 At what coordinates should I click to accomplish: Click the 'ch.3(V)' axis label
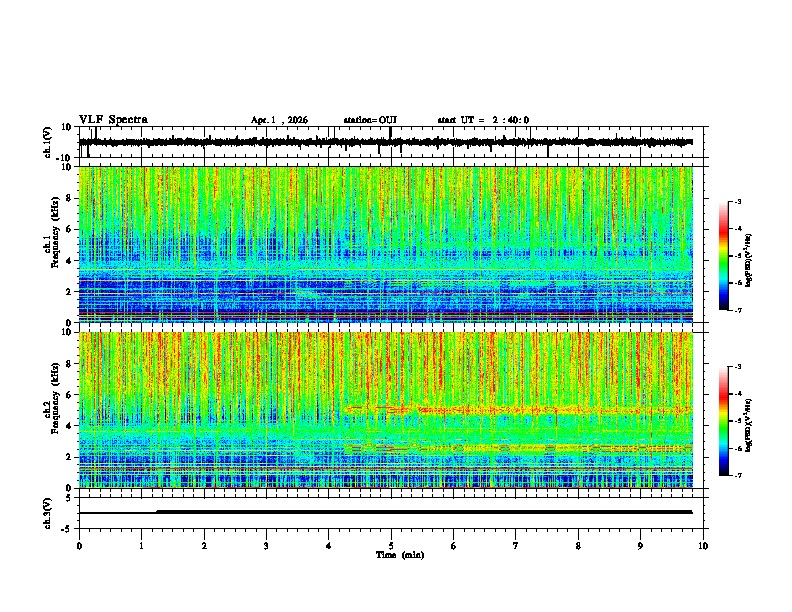48,513
